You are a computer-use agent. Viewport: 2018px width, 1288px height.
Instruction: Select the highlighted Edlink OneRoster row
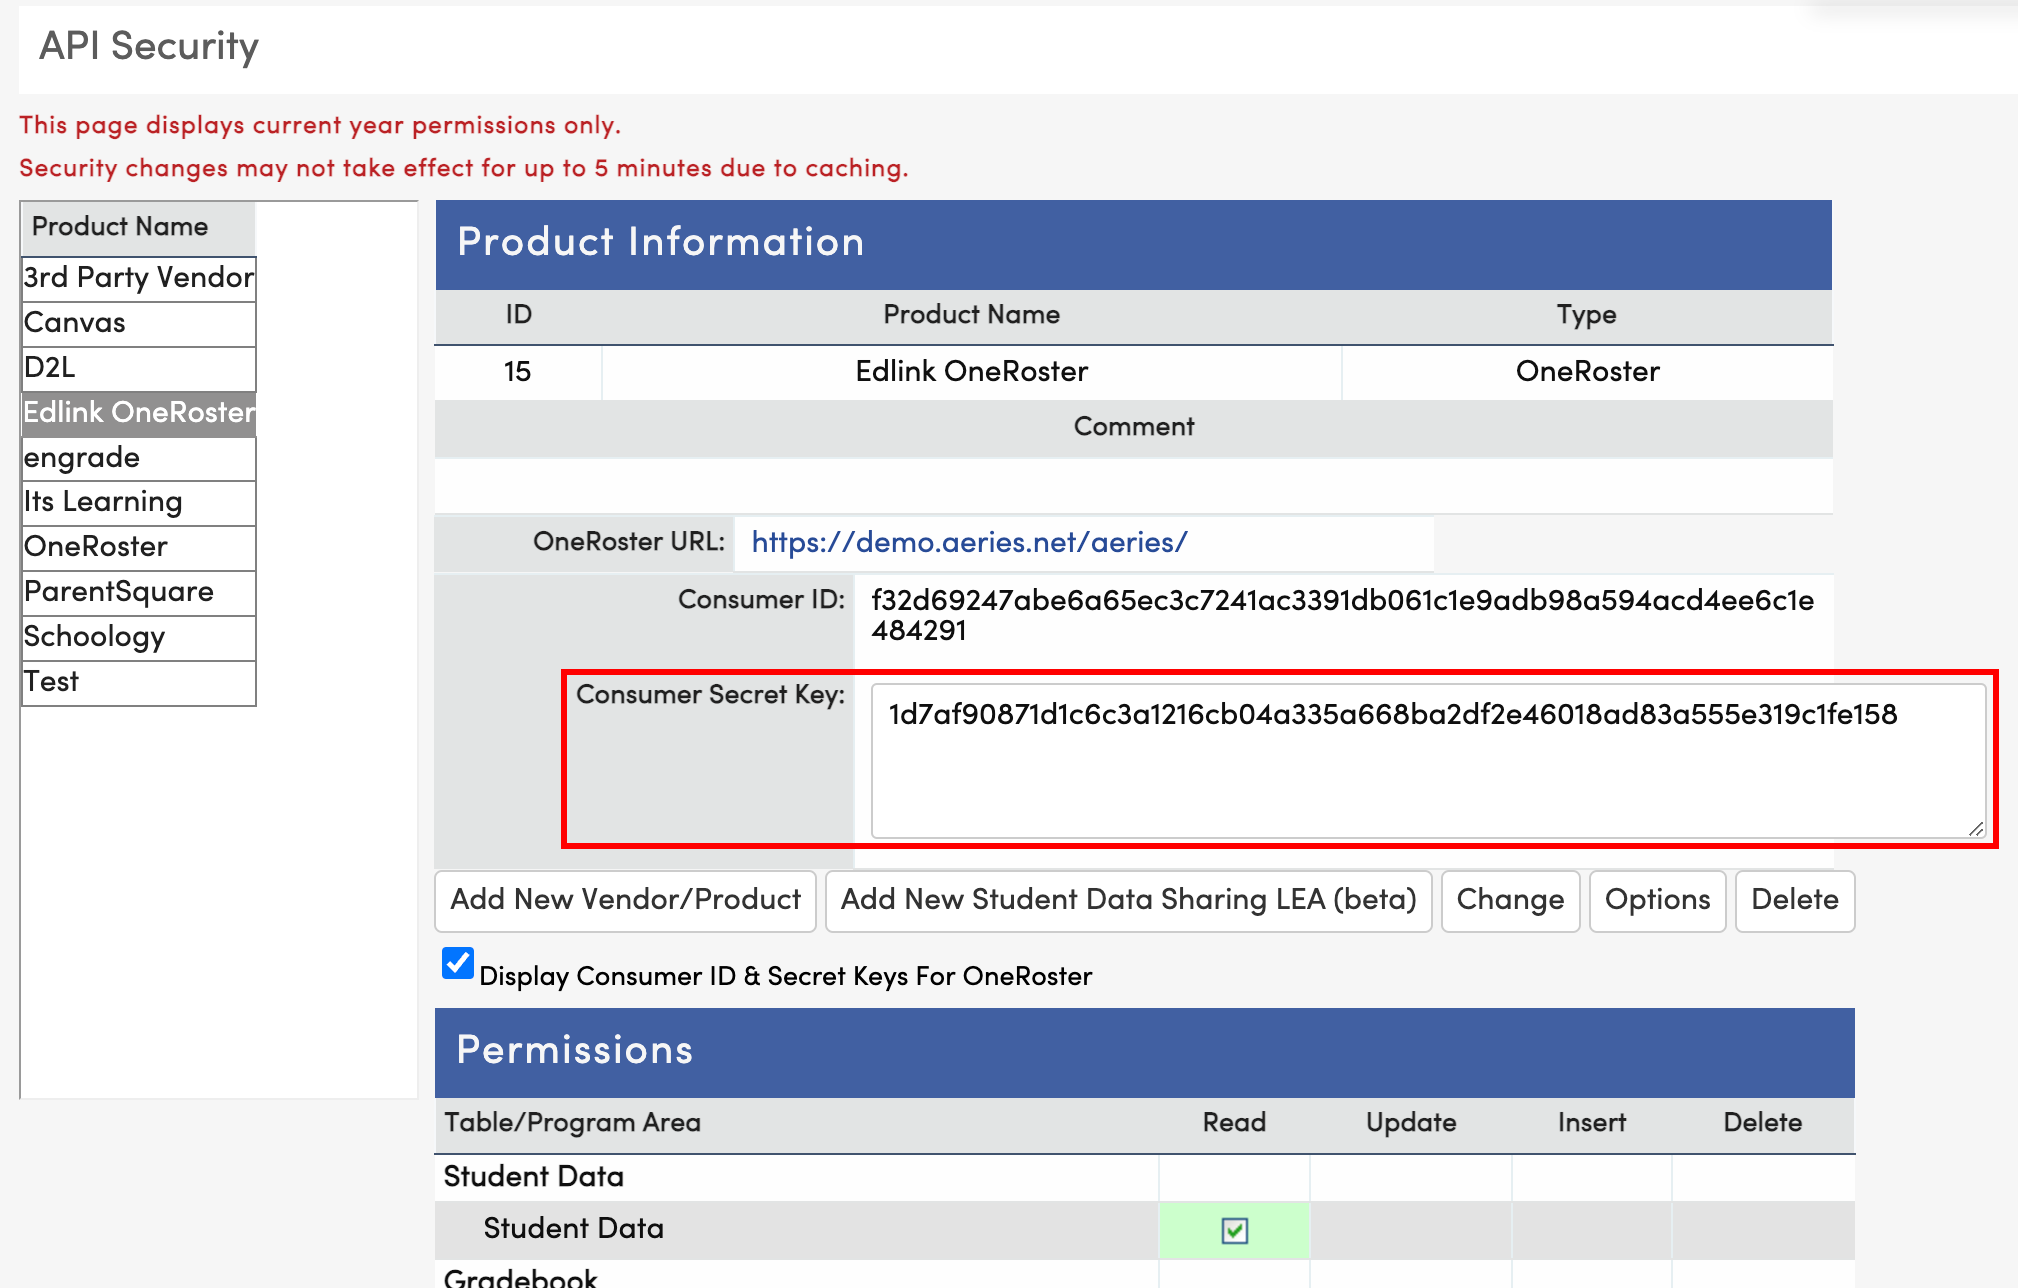point(139,413)
